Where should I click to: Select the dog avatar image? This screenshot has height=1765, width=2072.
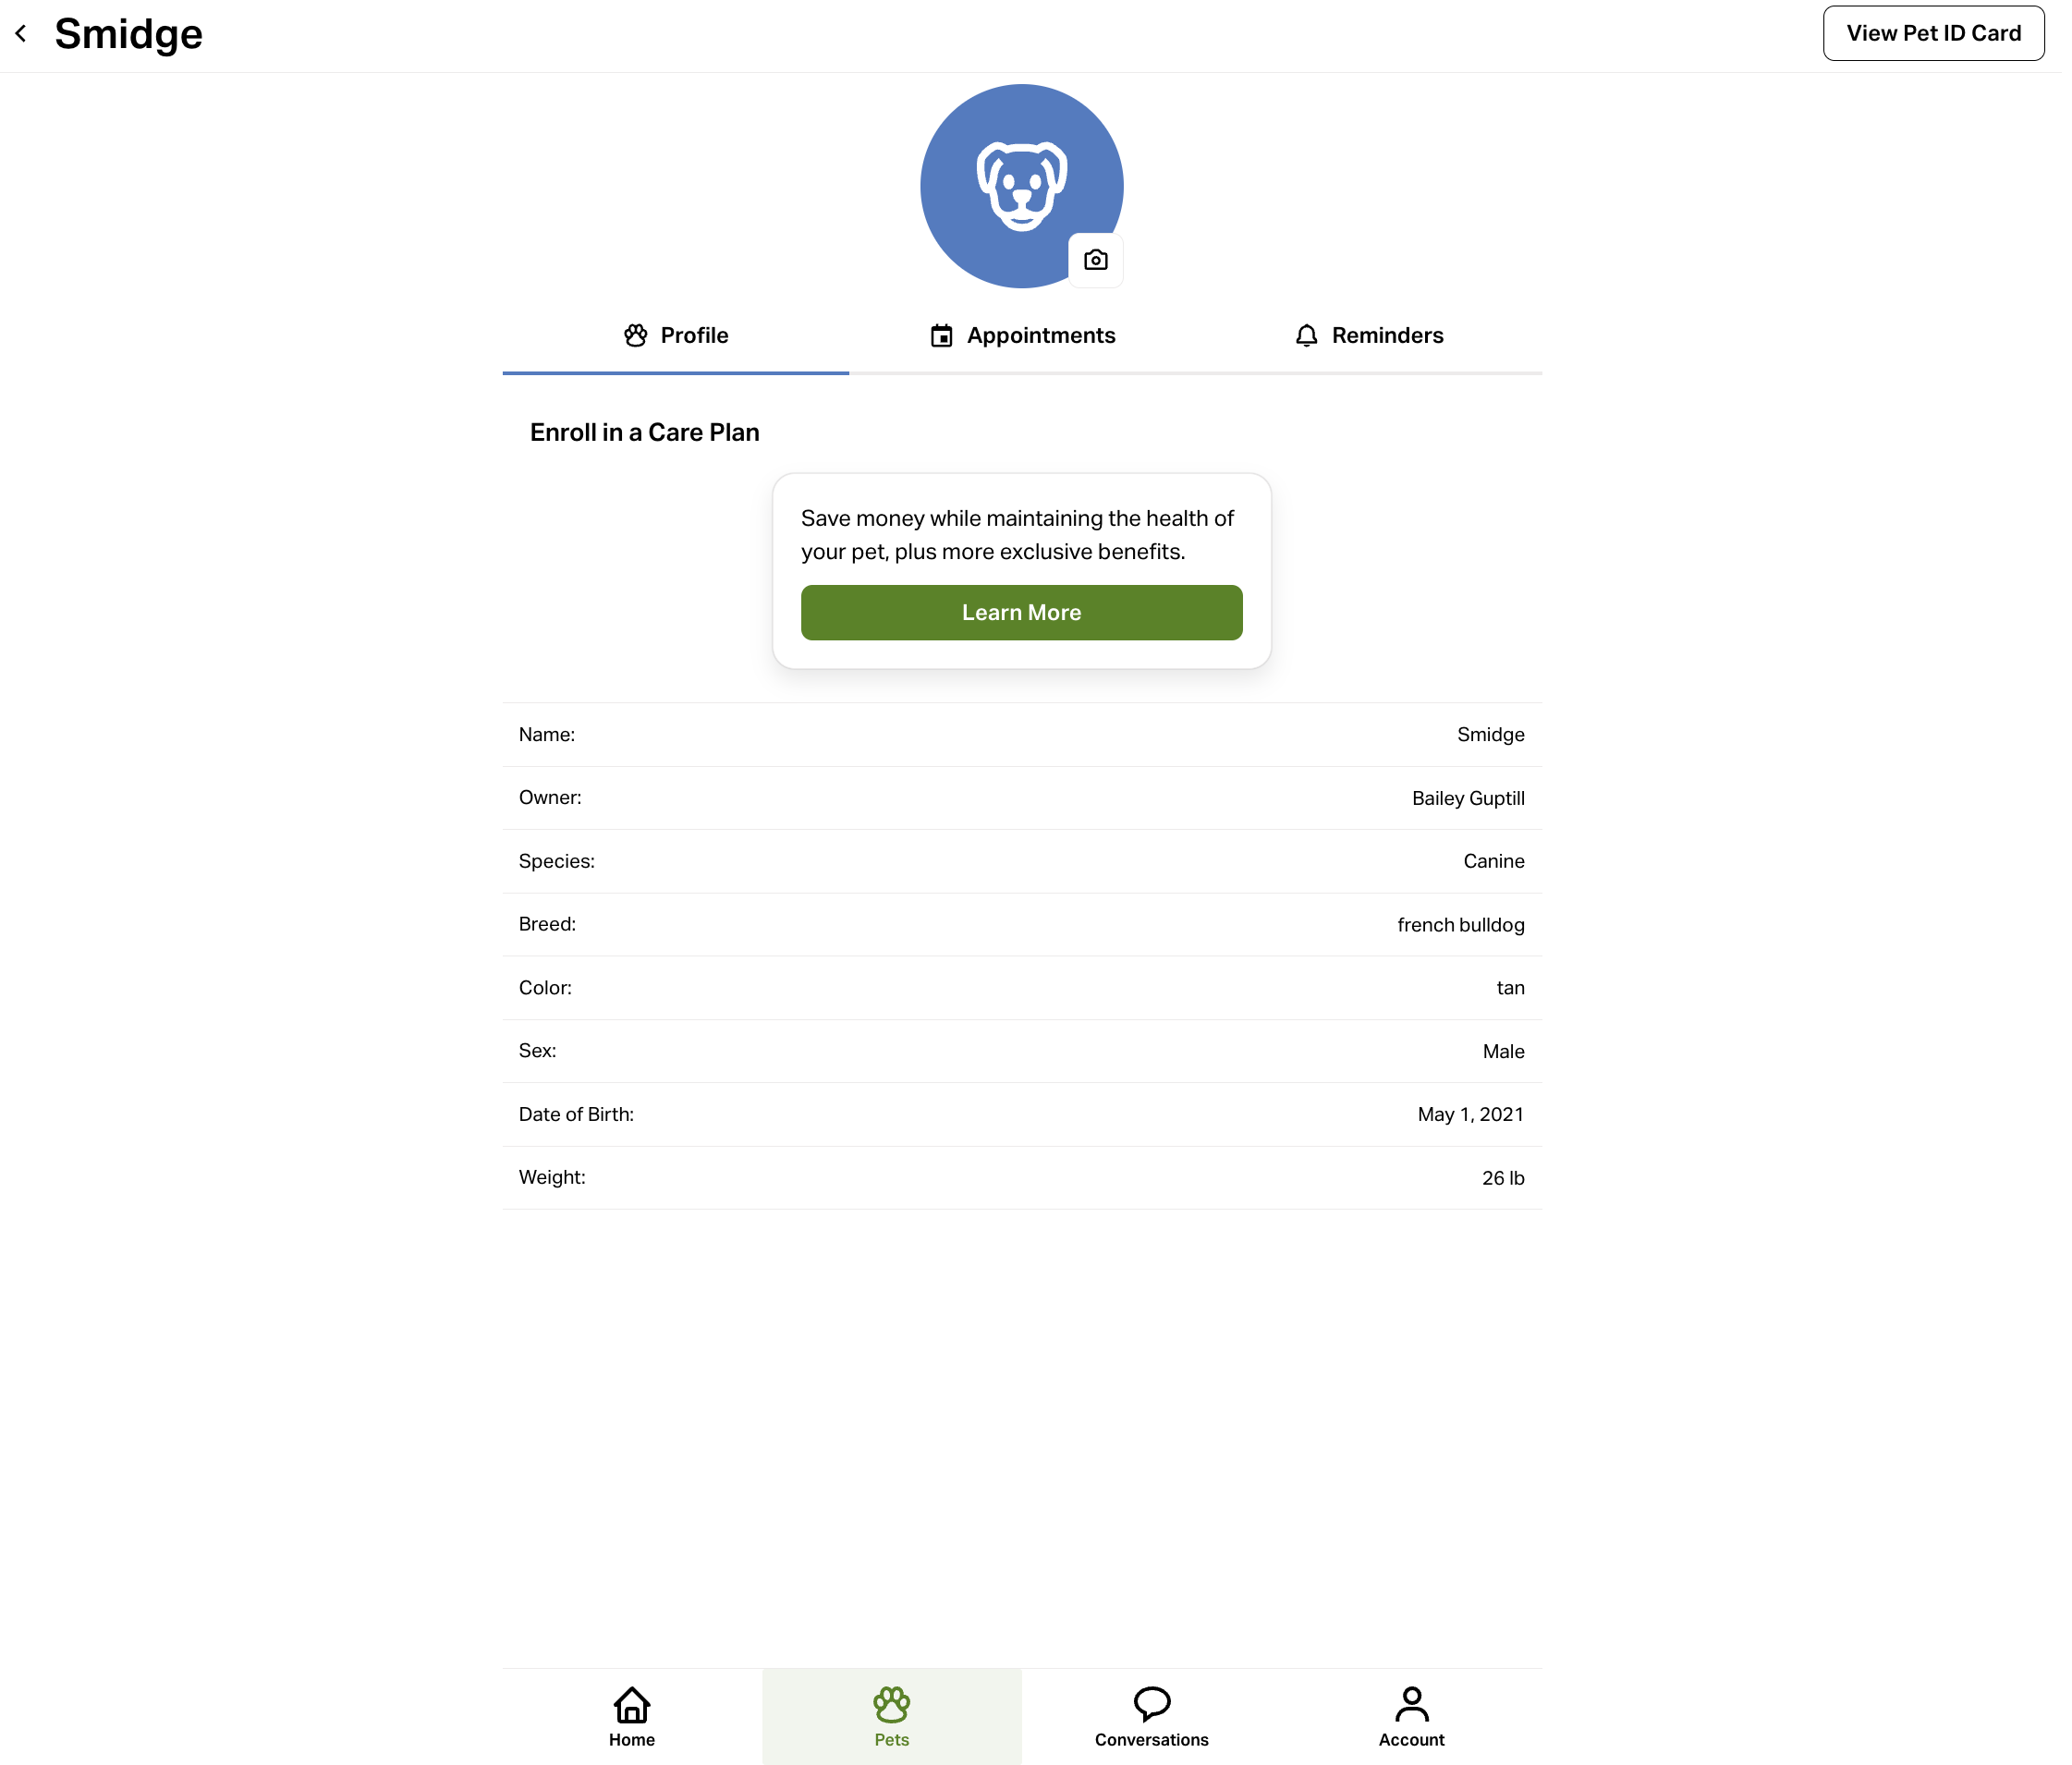coord(1021,185)
